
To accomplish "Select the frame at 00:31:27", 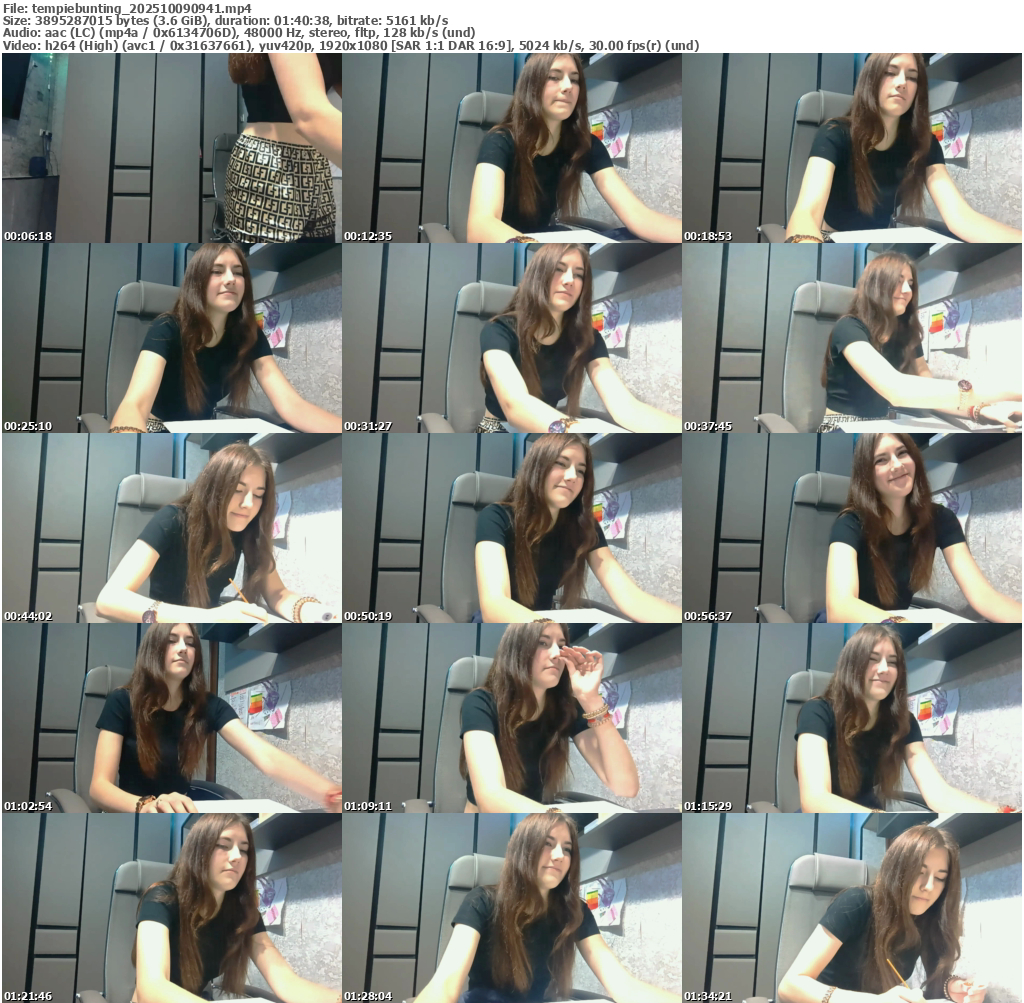I will coord(512,338).
